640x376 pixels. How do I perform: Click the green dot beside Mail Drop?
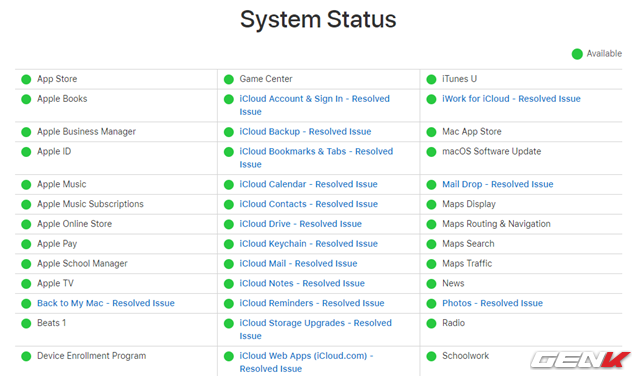(431, 185)
